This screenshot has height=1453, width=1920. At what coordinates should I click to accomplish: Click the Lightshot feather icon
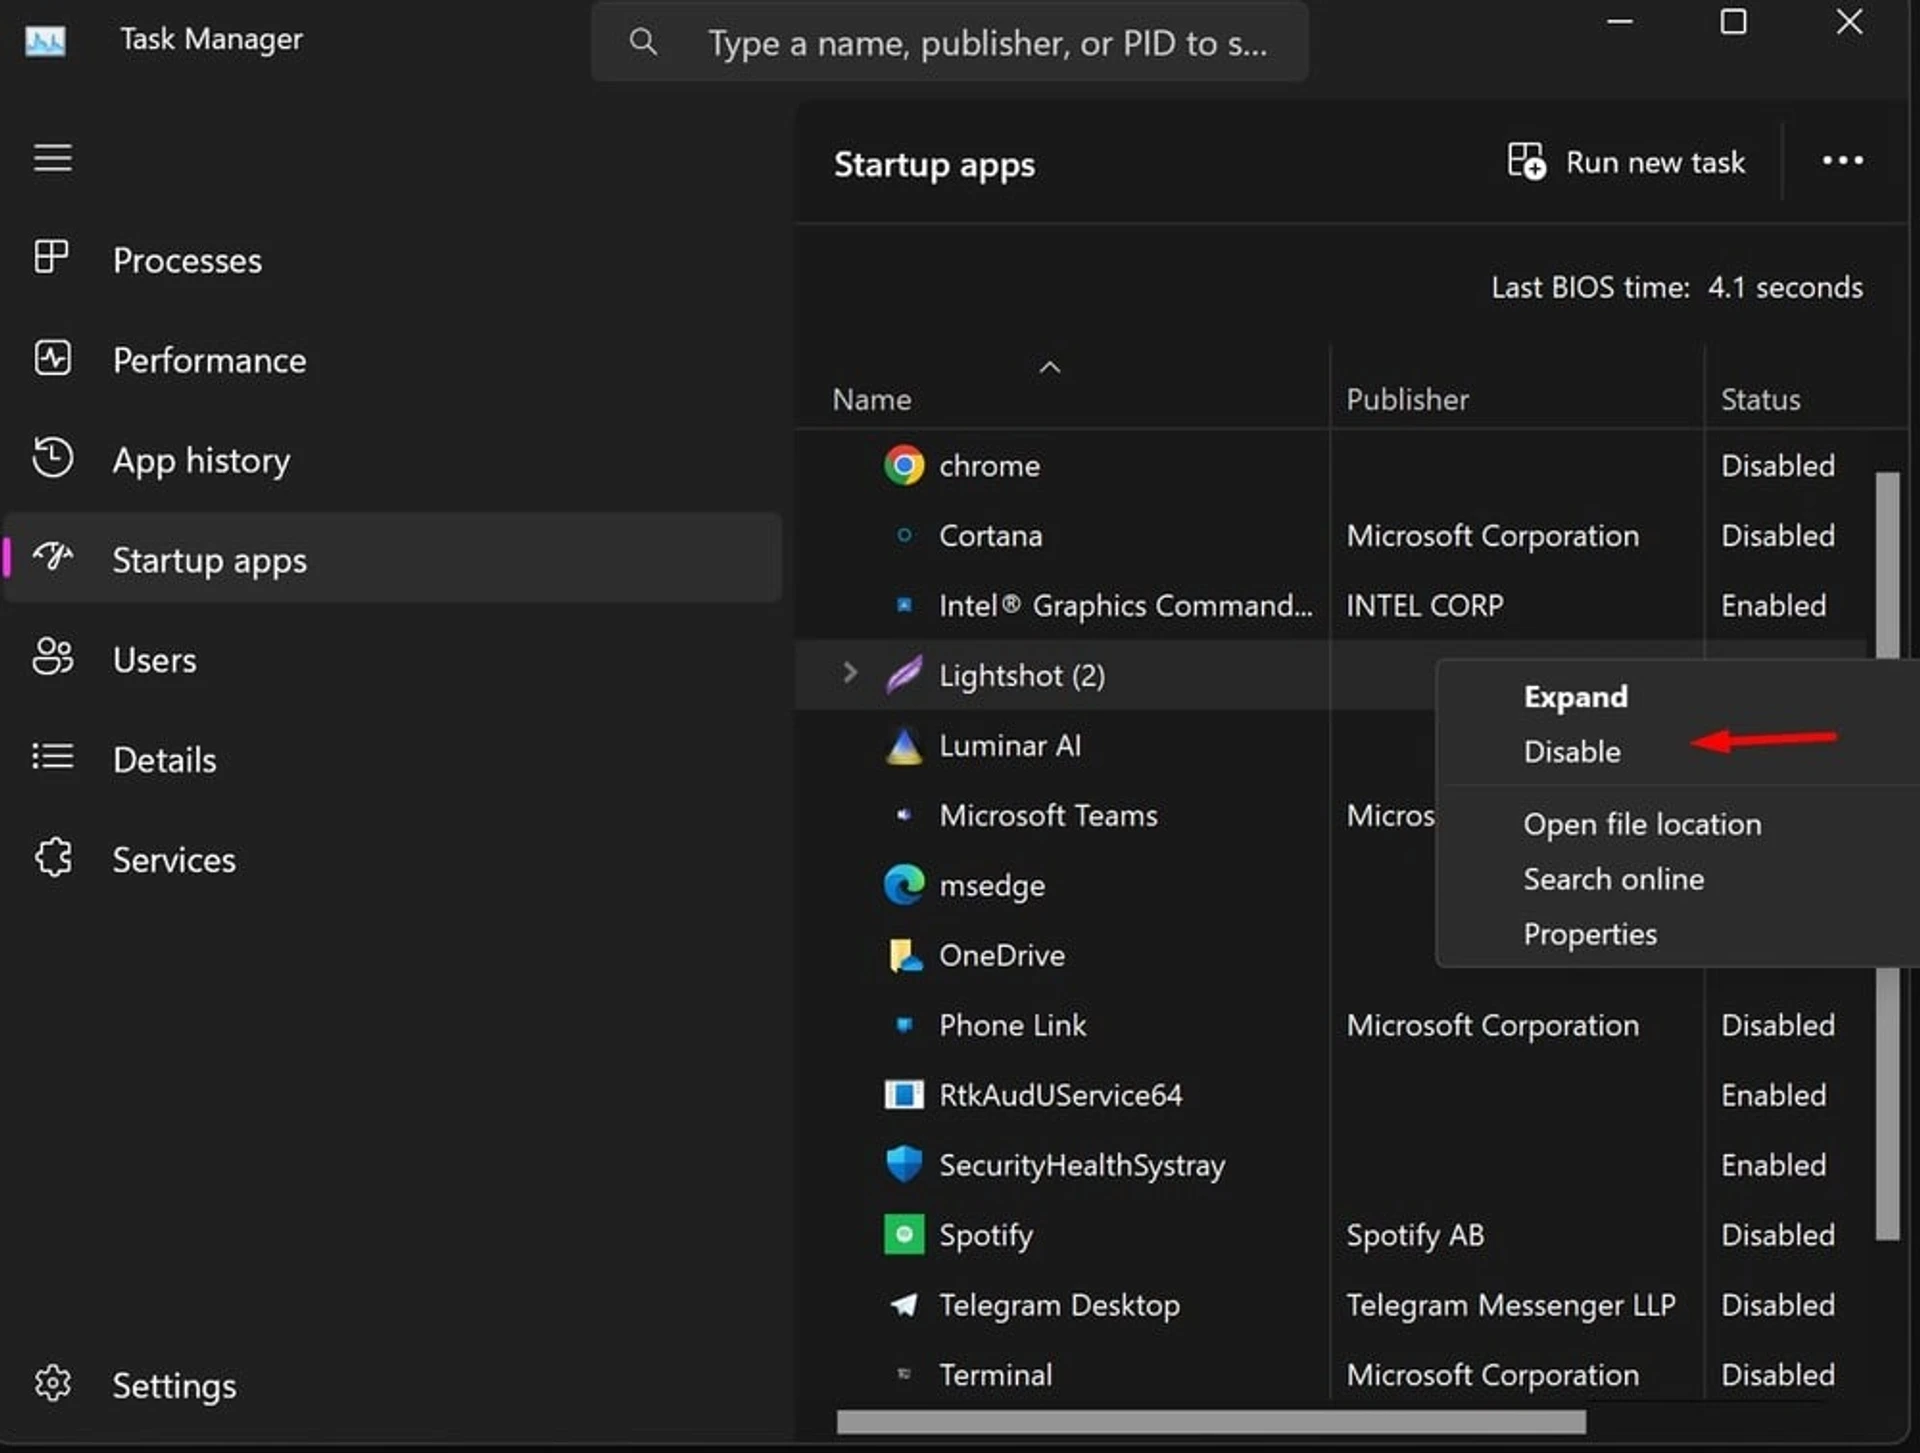click(904, 676)
